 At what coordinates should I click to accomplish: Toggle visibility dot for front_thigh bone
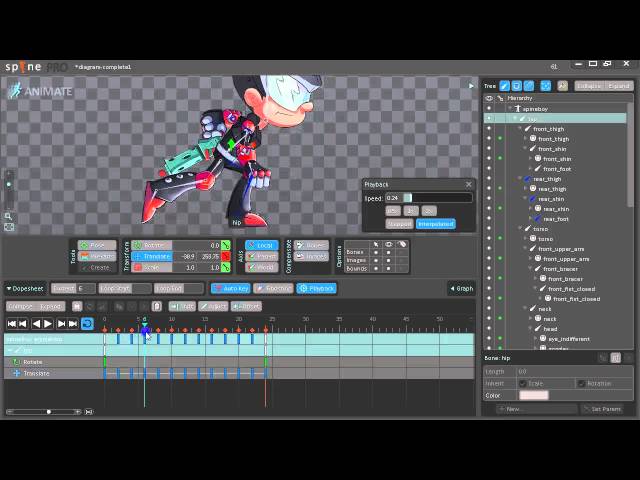click(489, 129)
